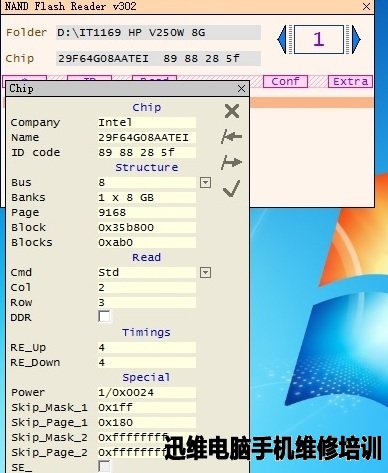Screen dimensions: 388x473
Task: Click the Timings section heading
Action: [146, 332]
